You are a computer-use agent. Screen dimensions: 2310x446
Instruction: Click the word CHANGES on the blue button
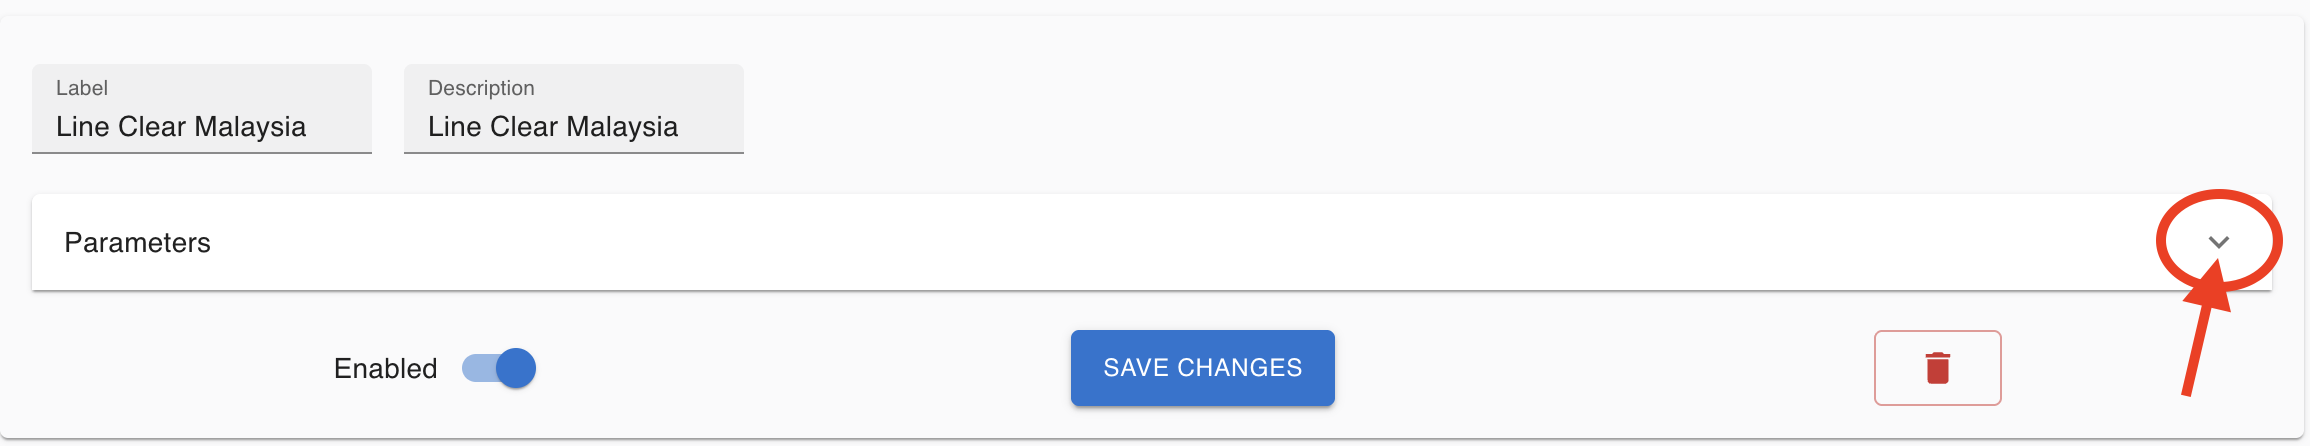coord(1240,368)
